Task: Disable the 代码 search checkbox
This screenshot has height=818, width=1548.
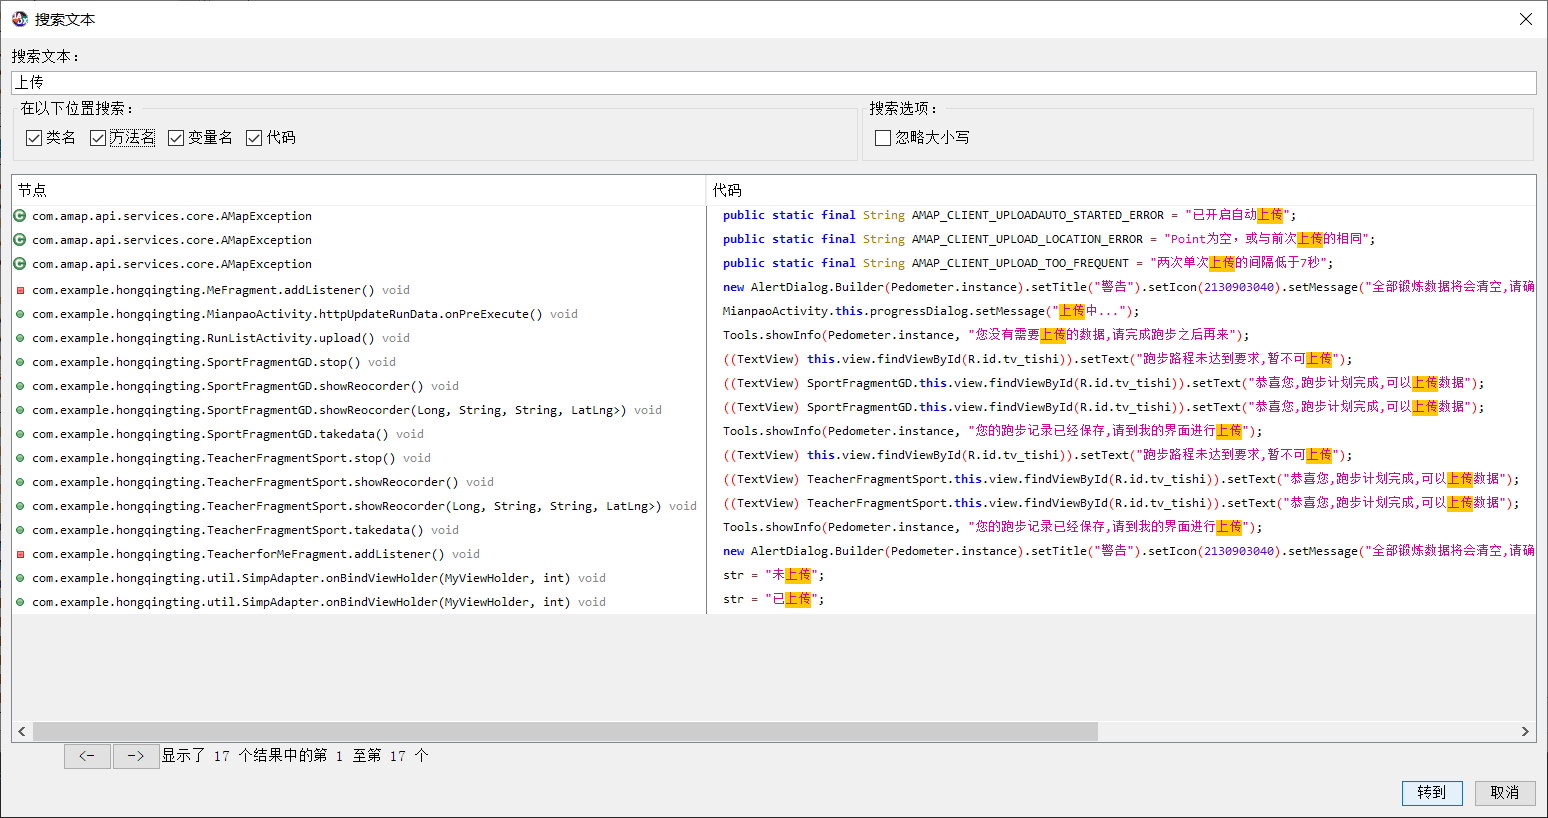Action: (254, 138)
